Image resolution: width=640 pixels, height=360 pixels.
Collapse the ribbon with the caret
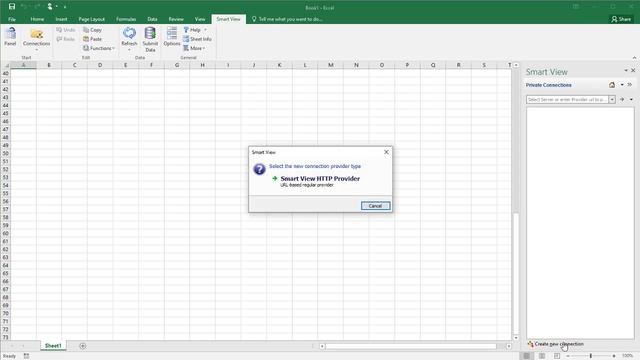click(x=634, y=58)
